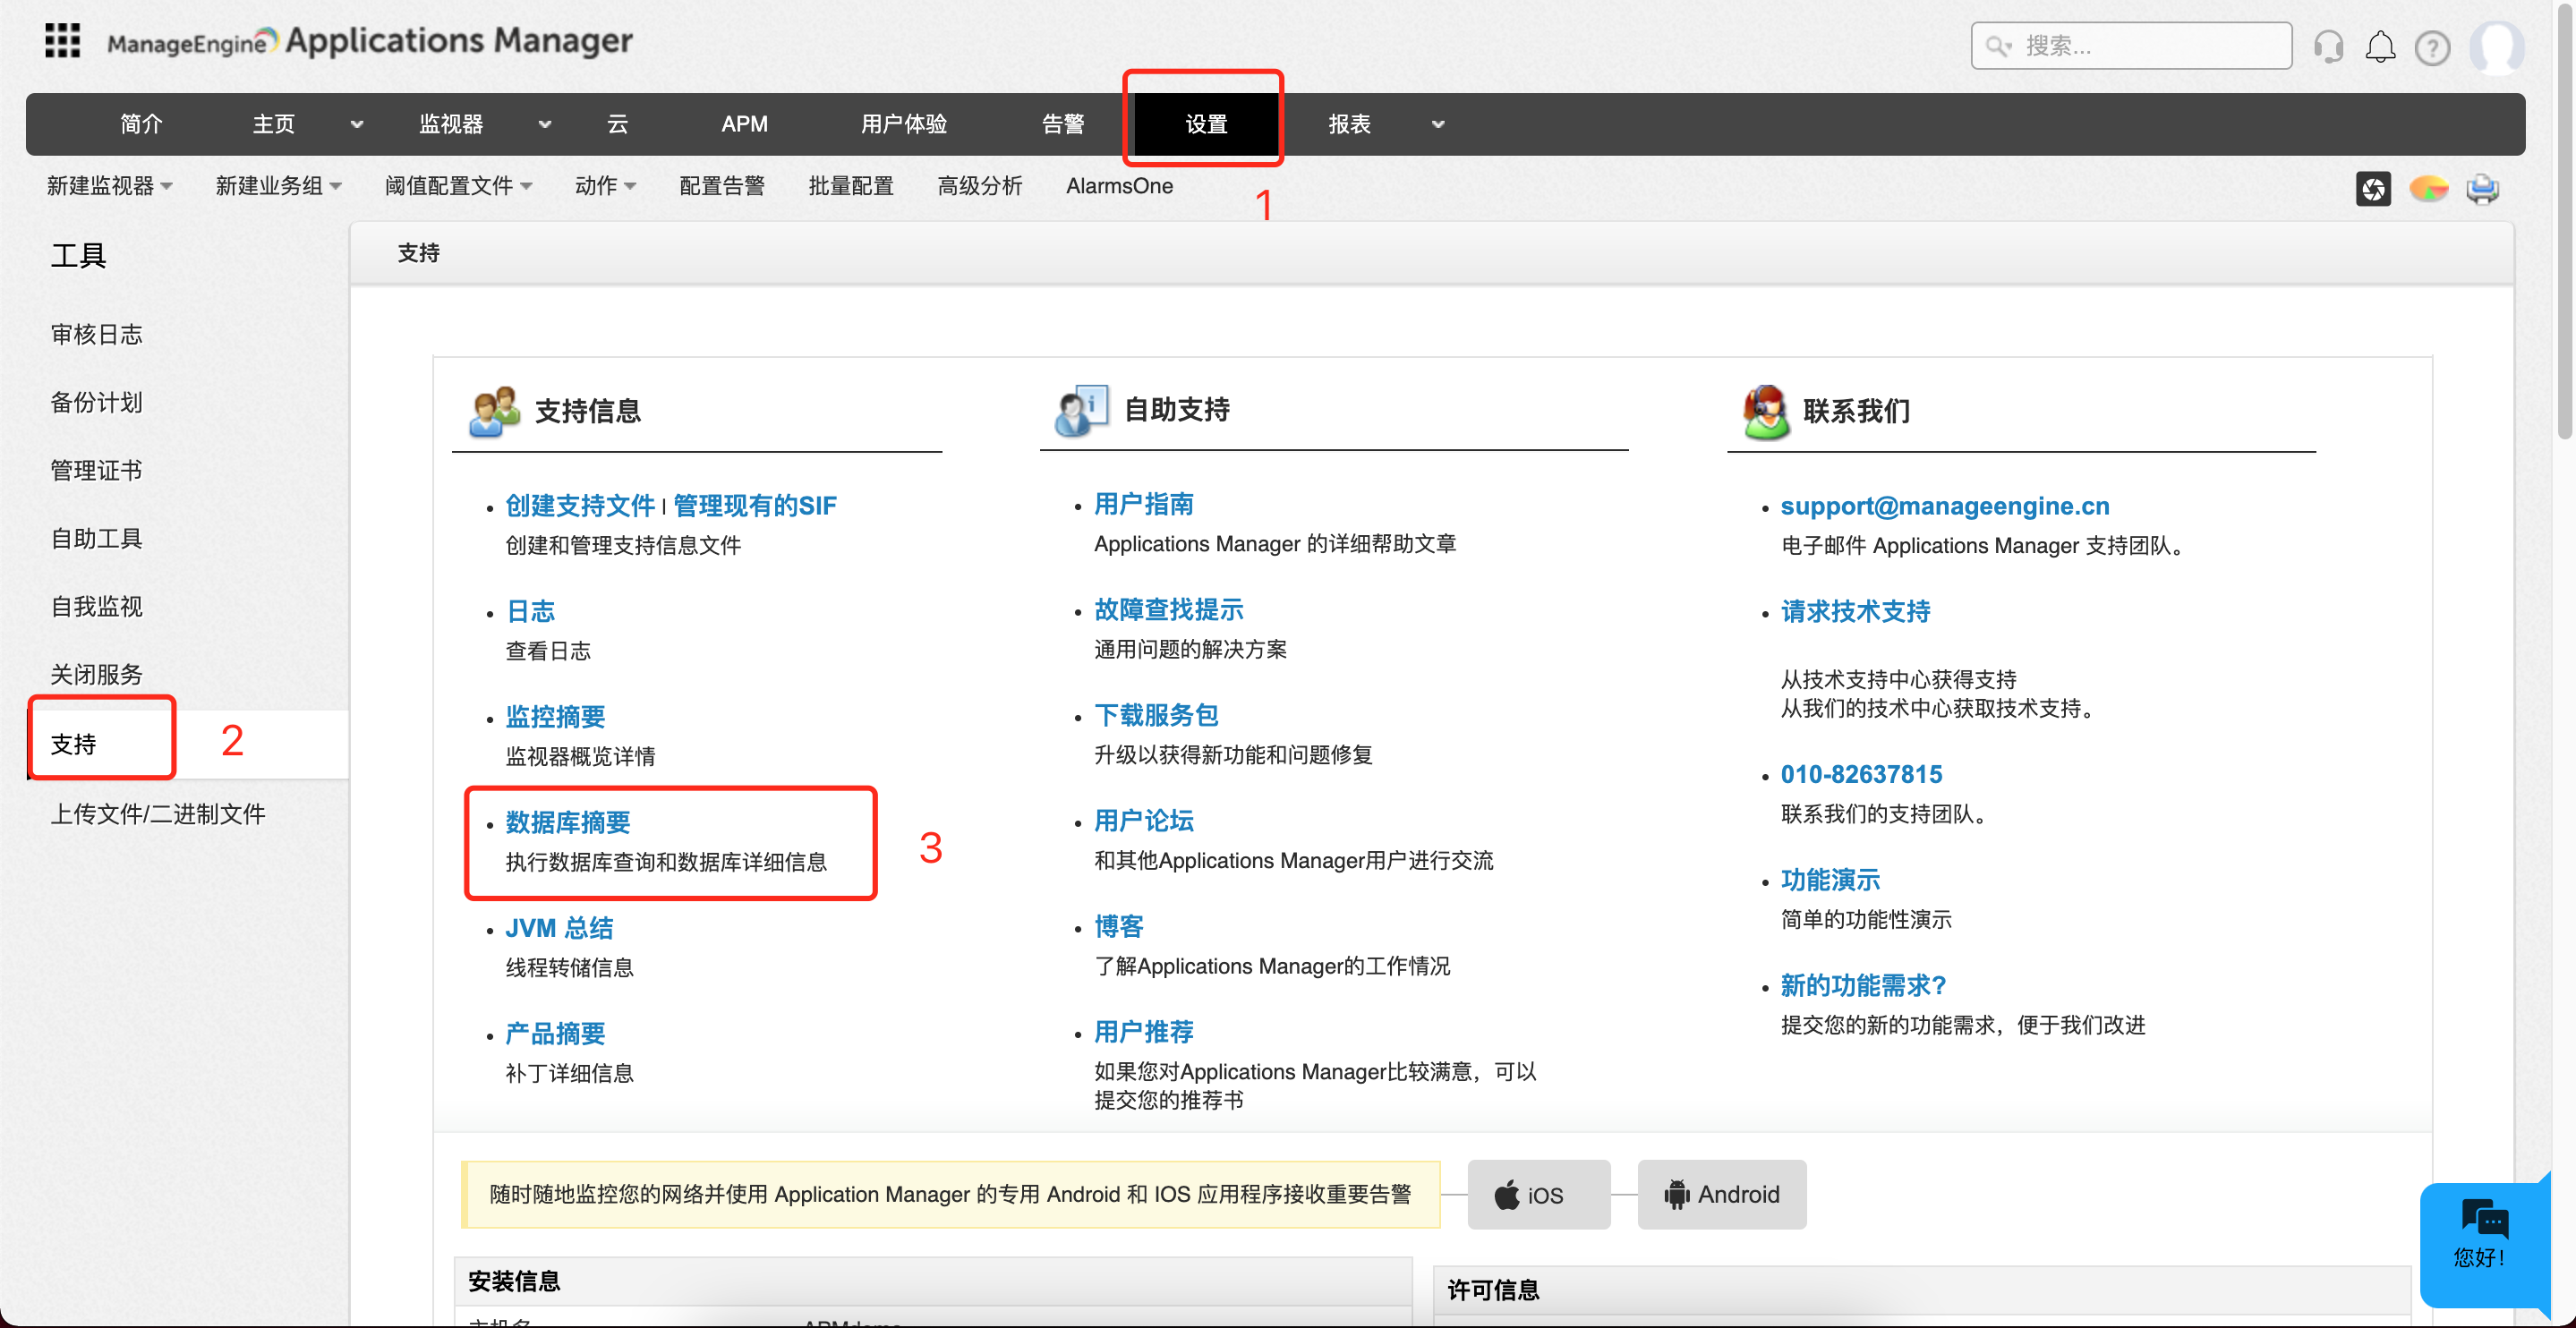Open the JVM 总结 link

coord(559,928)
